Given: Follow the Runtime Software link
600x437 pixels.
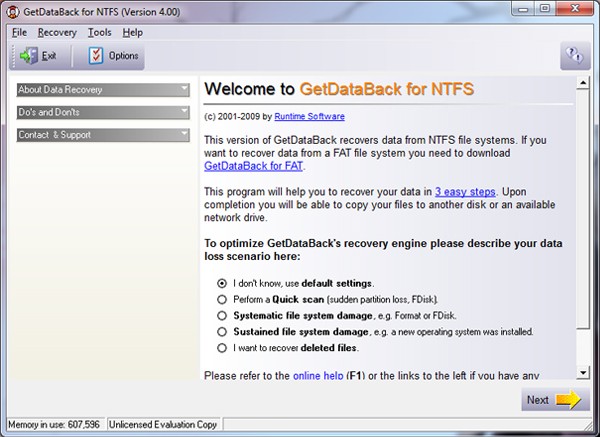Looking at the screenshot, I should (x=309, y=116).
